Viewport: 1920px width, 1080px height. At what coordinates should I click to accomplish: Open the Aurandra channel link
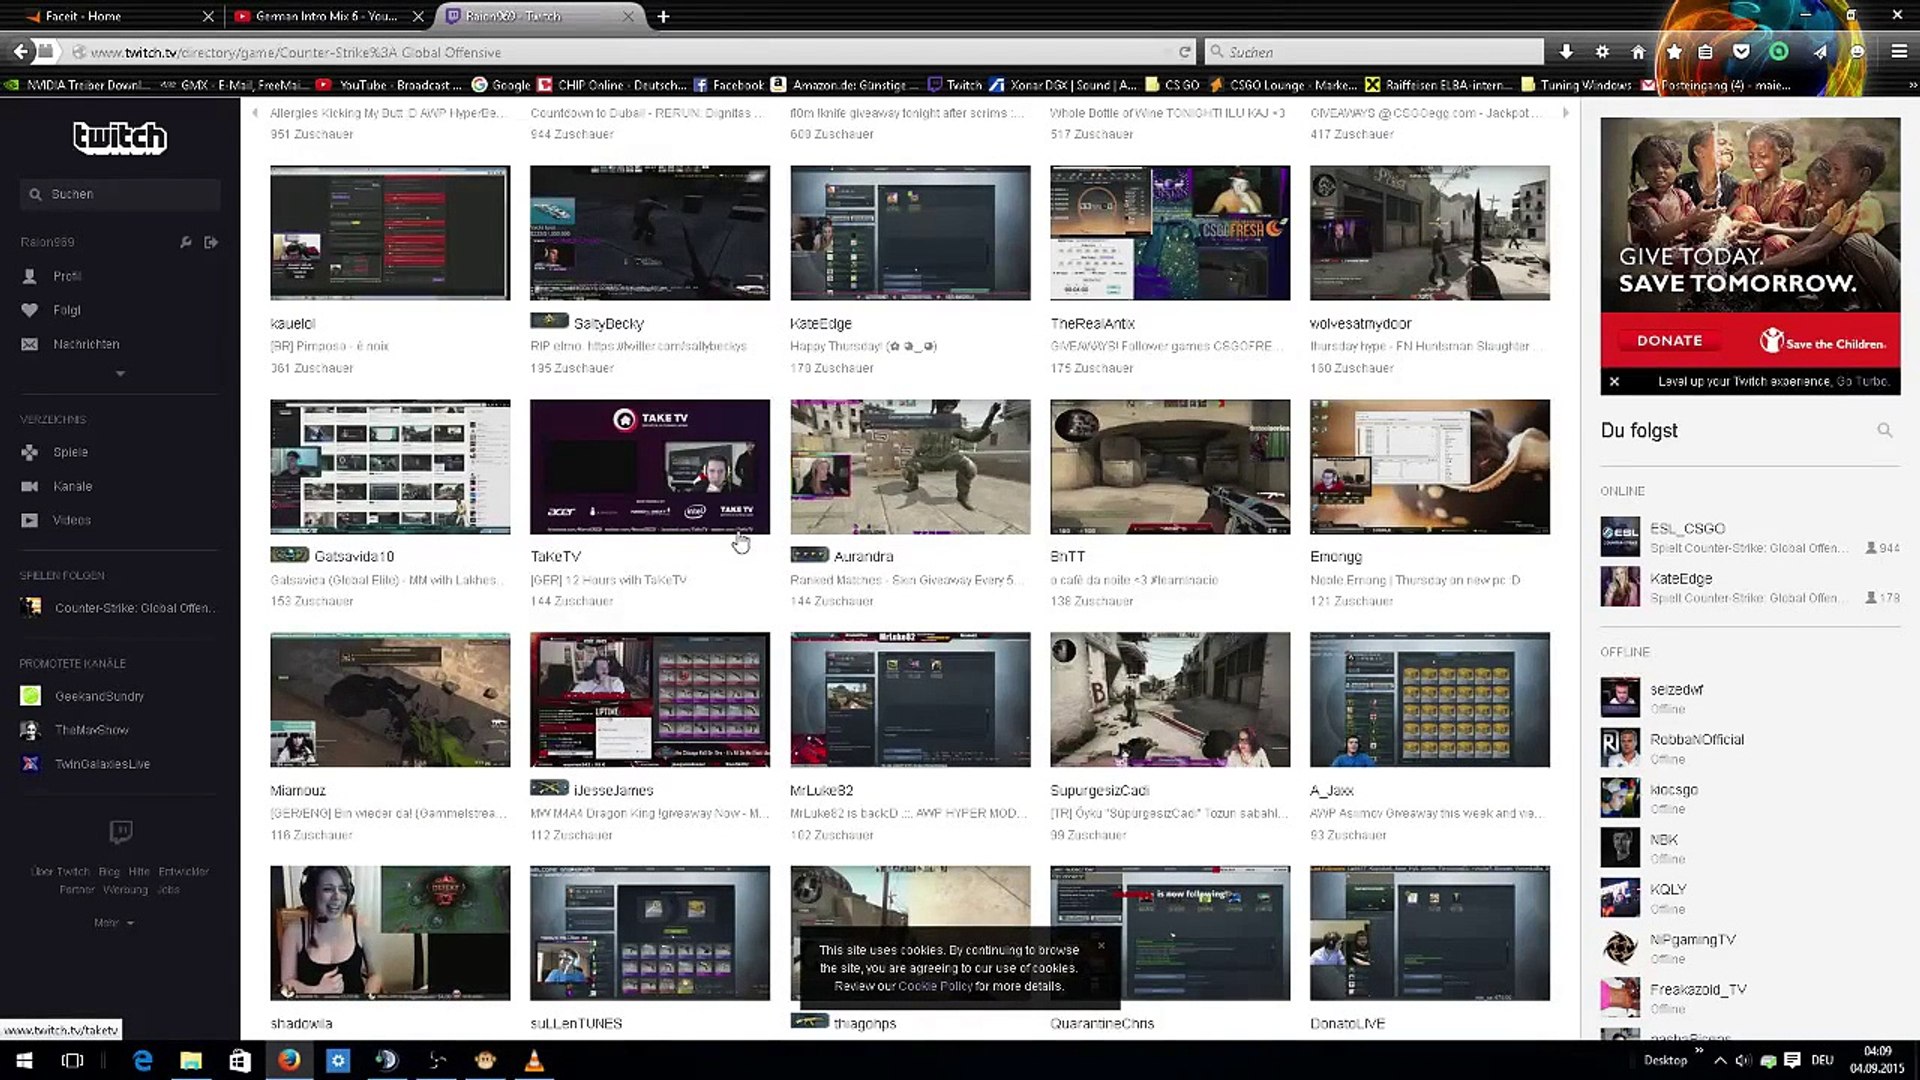[863, 556]
